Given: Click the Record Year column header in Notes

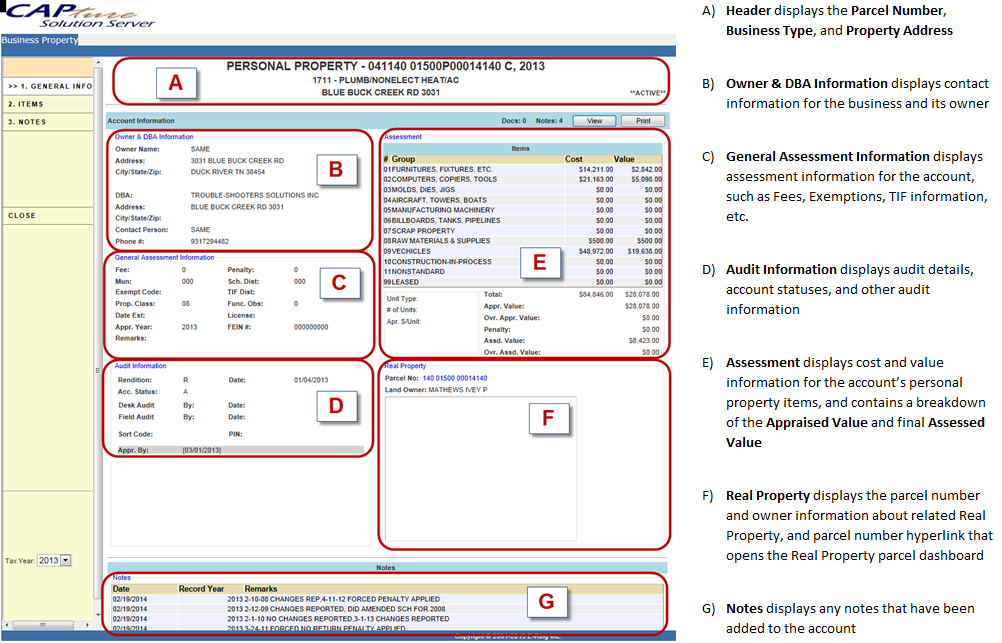Looking at the screenshot, I should click(201, 589).
